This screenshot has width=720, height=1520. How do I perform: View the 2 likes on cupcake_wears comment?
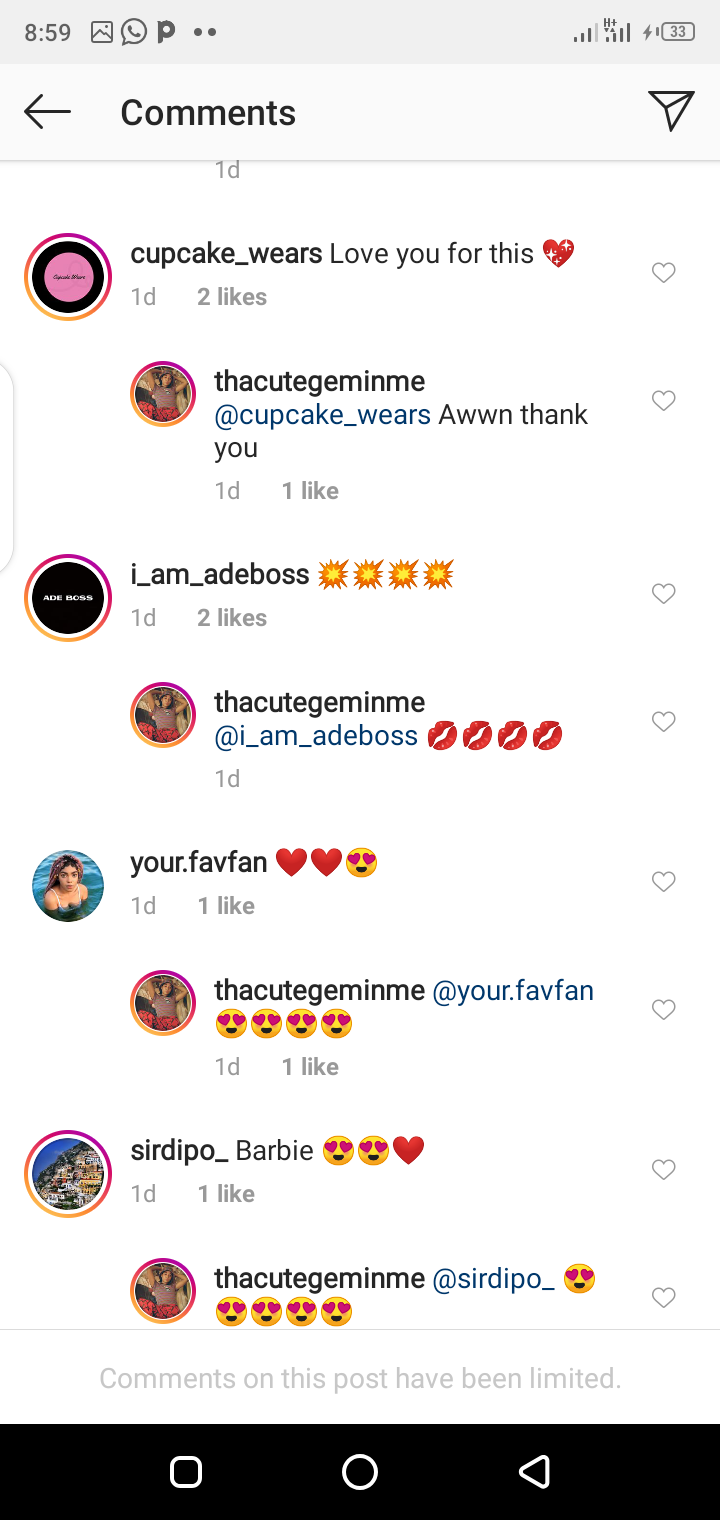pyautogui.click(x=232, y=297)
